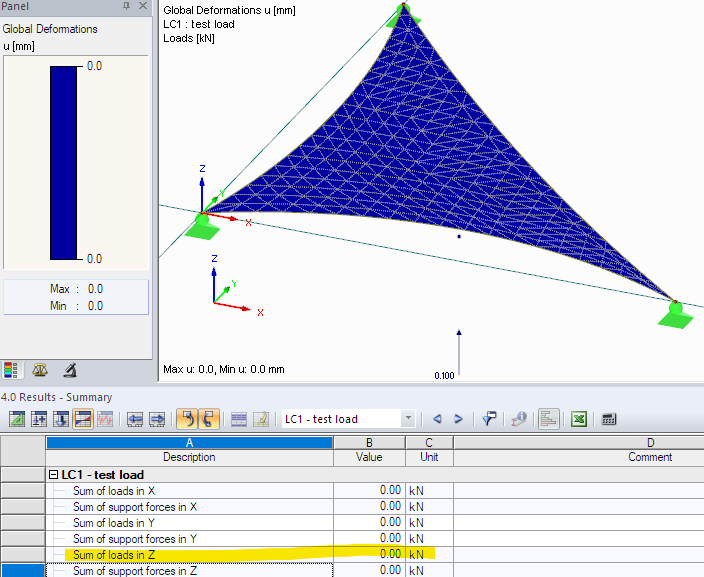
Task: Click the model data table icon with green triangle
Action: pos(17,419)
